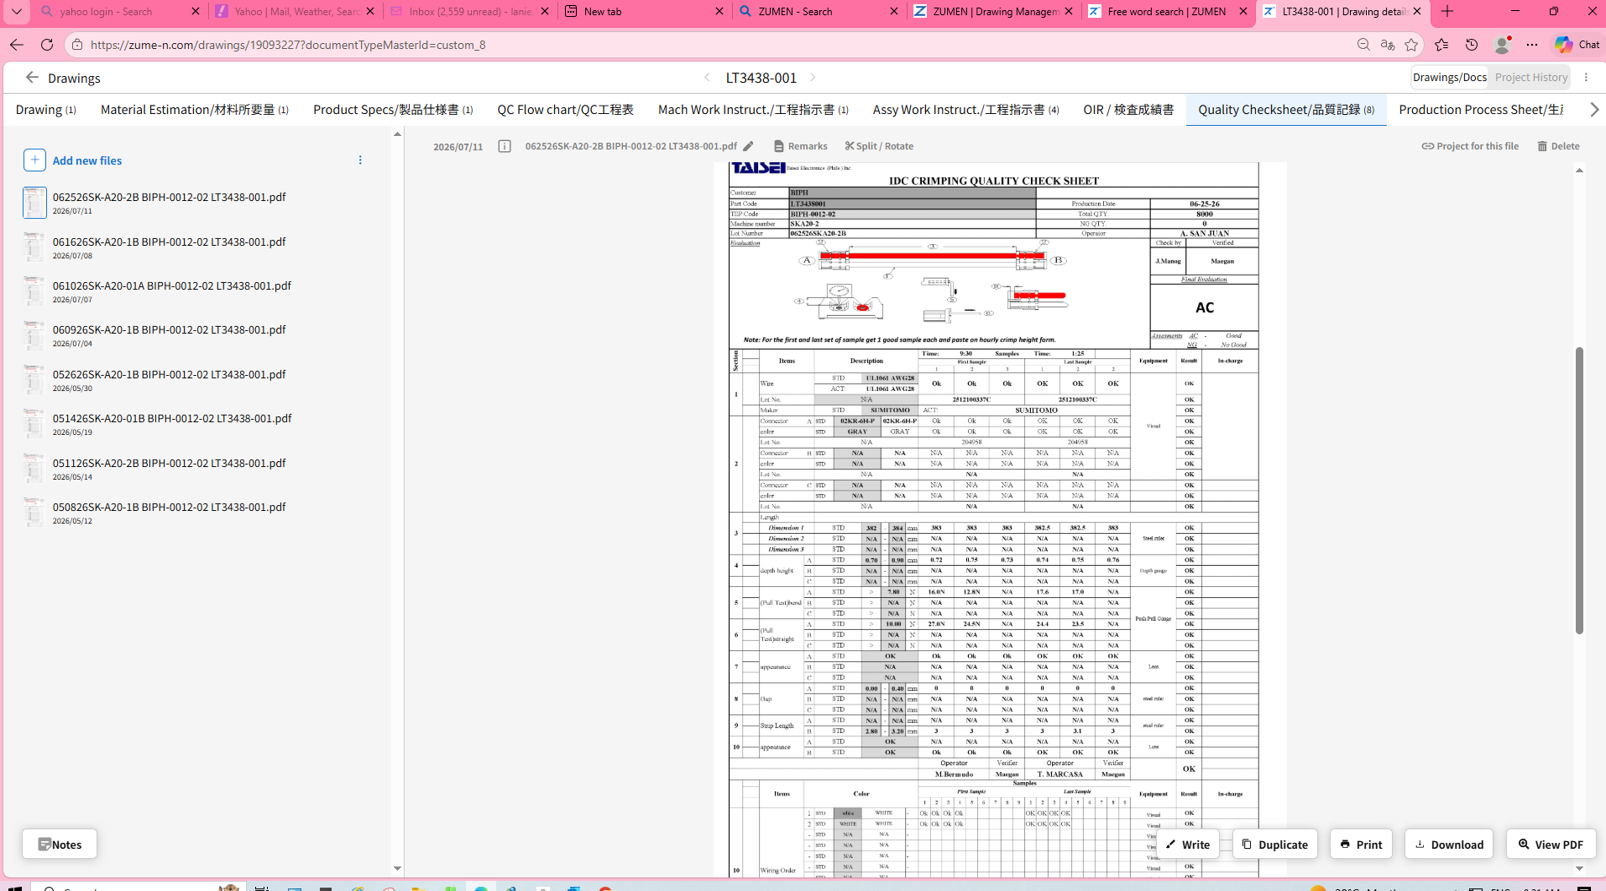Screen dimensions: 1606x891
Task: Select the Split / Rotate tool
Action: pyautogui.click(x=879, y=147)
